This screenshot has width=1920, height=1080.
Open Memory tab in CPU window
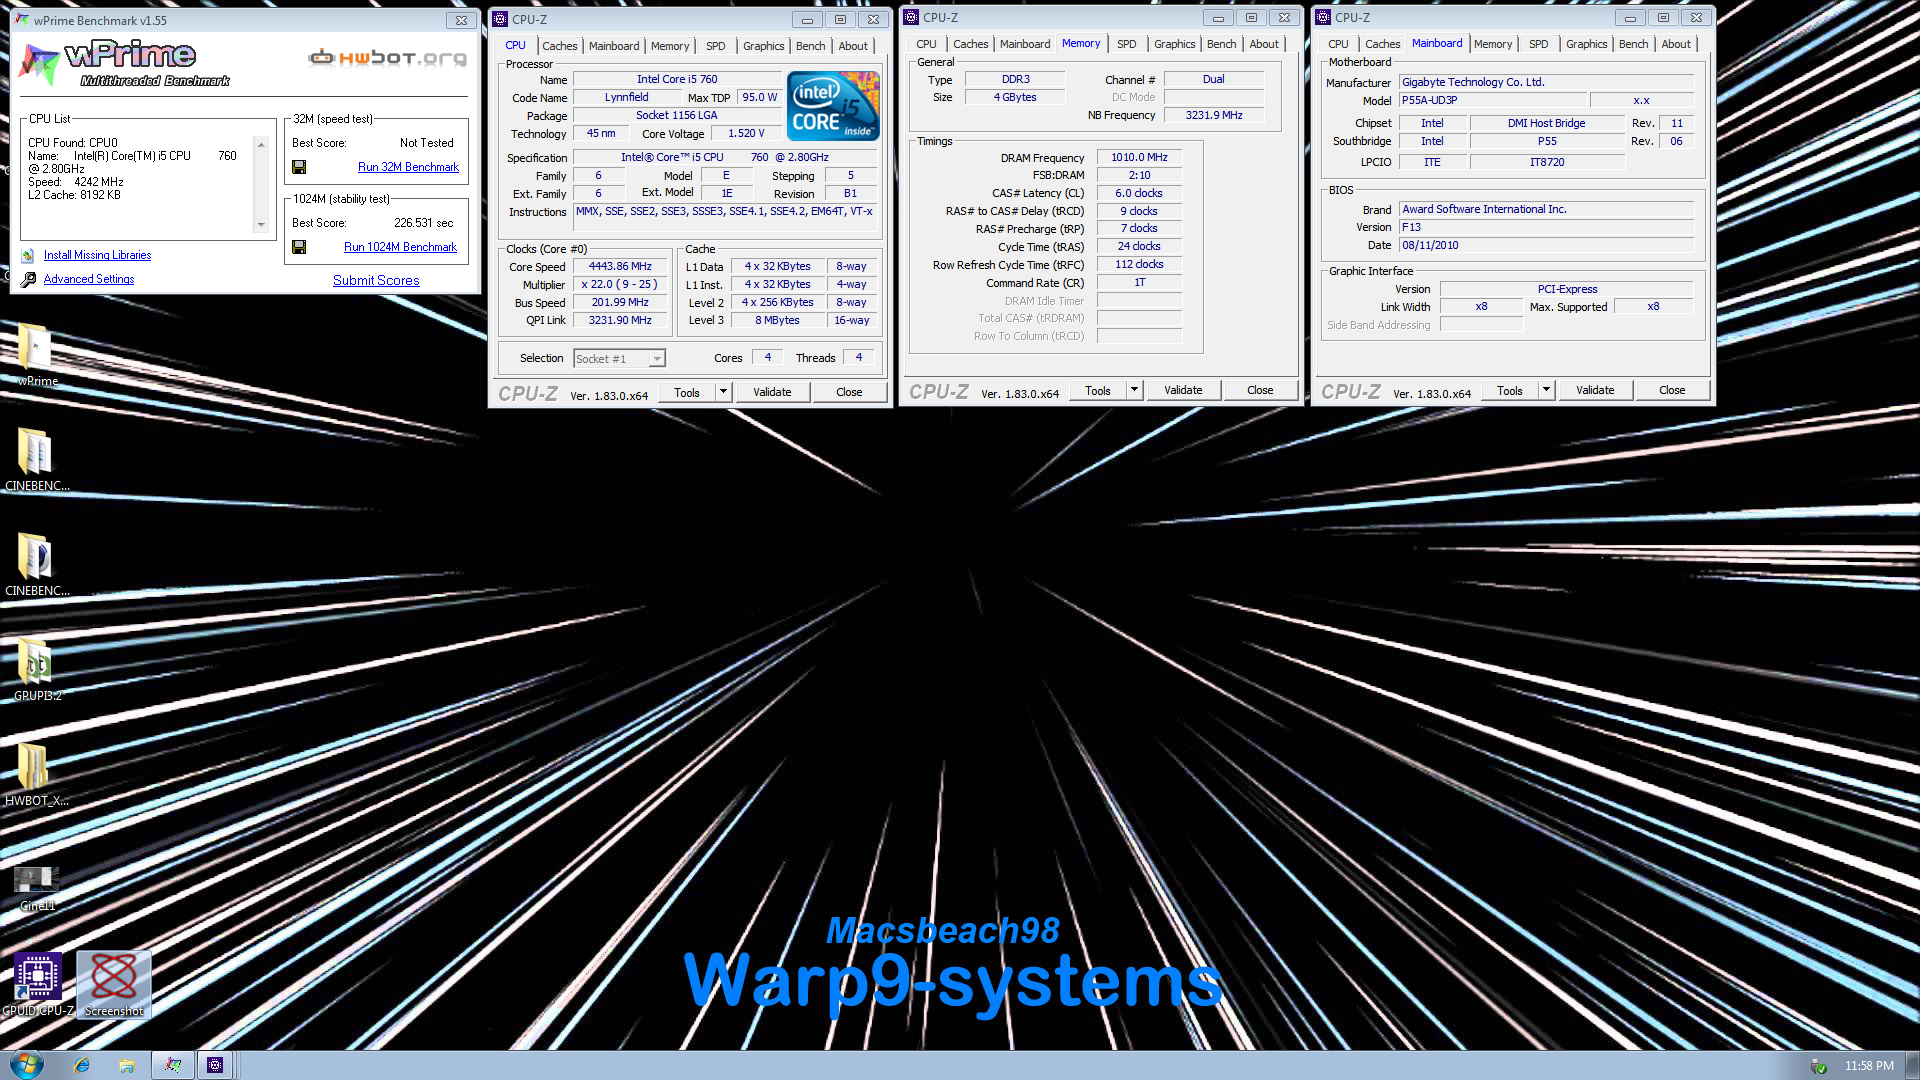click(x=670, y=46)
